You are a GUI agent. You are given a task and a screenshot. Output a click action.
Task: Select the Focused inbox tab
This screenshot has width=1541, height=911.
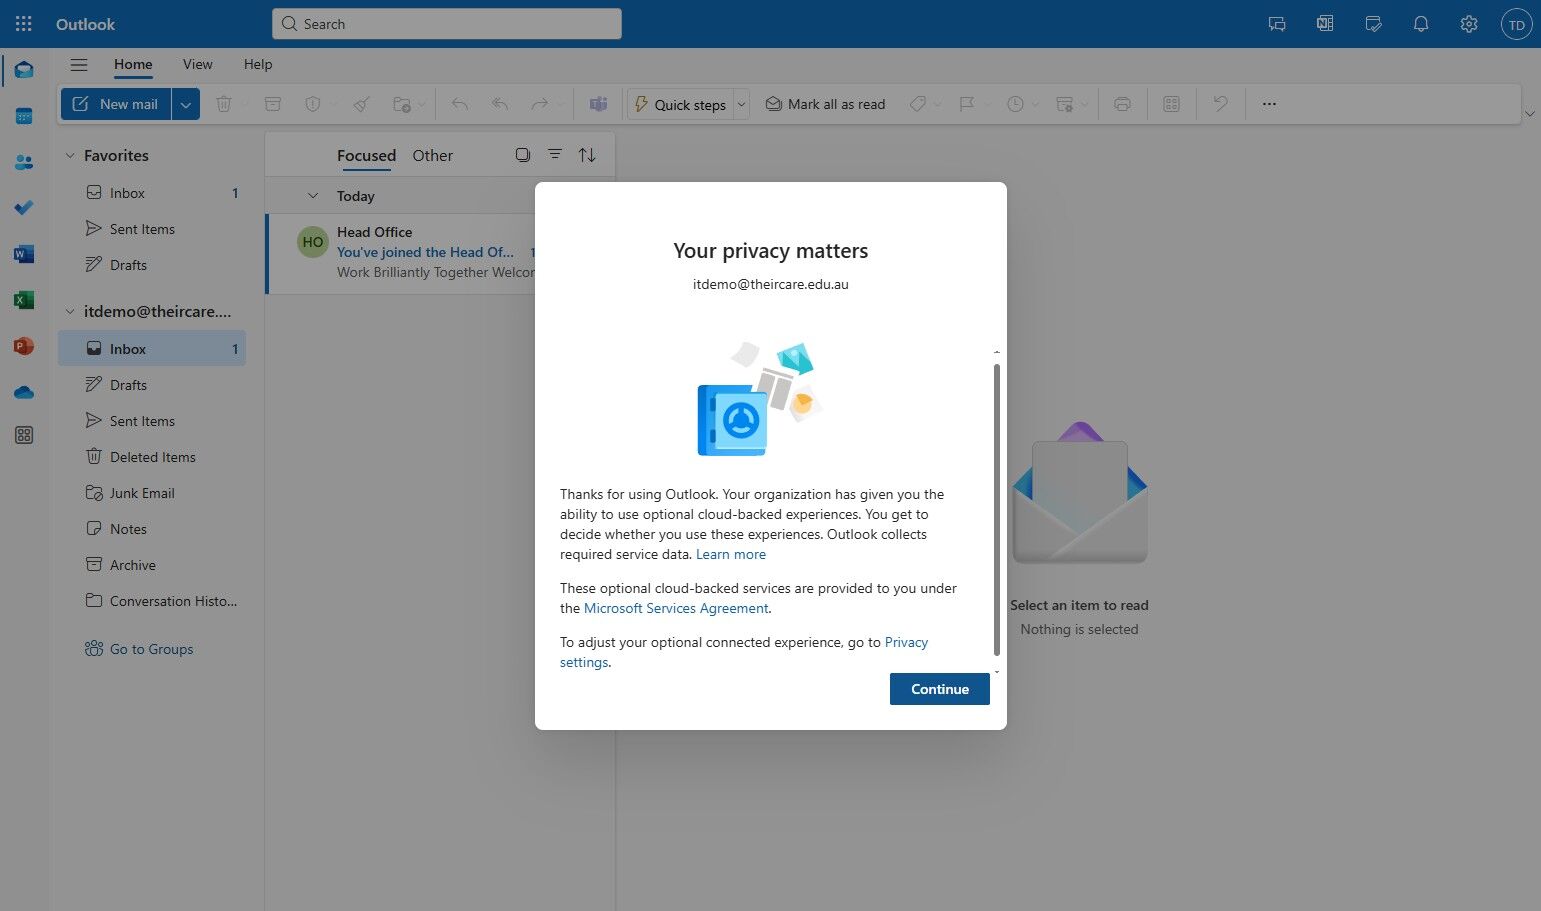click(x=366, y=155)
